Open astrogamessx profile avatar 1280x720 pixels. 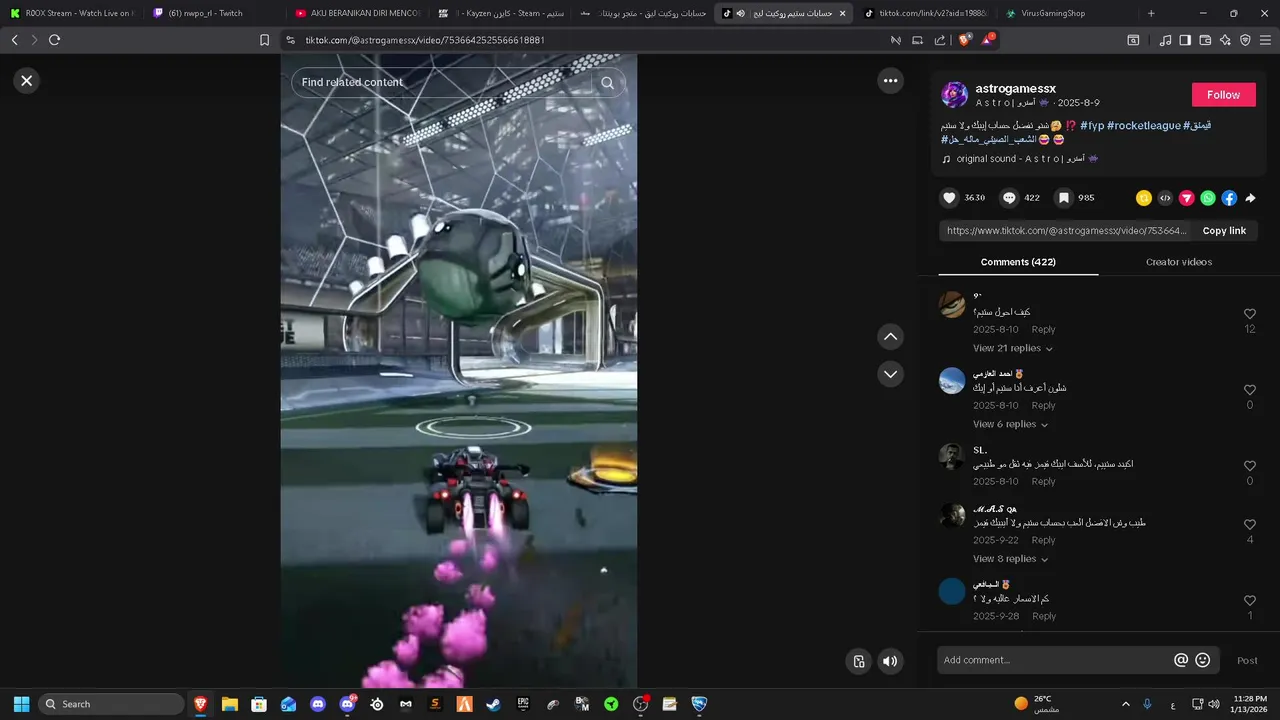pyautogui.click(x=954, y=95)
